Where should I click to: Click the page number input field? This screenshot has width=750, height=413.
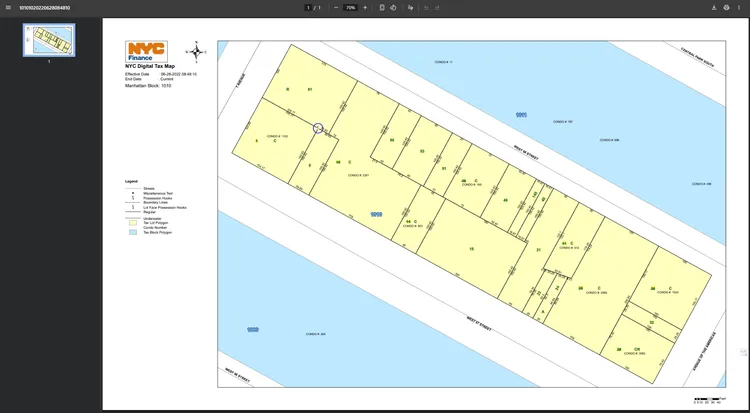(x=307, y=7)
